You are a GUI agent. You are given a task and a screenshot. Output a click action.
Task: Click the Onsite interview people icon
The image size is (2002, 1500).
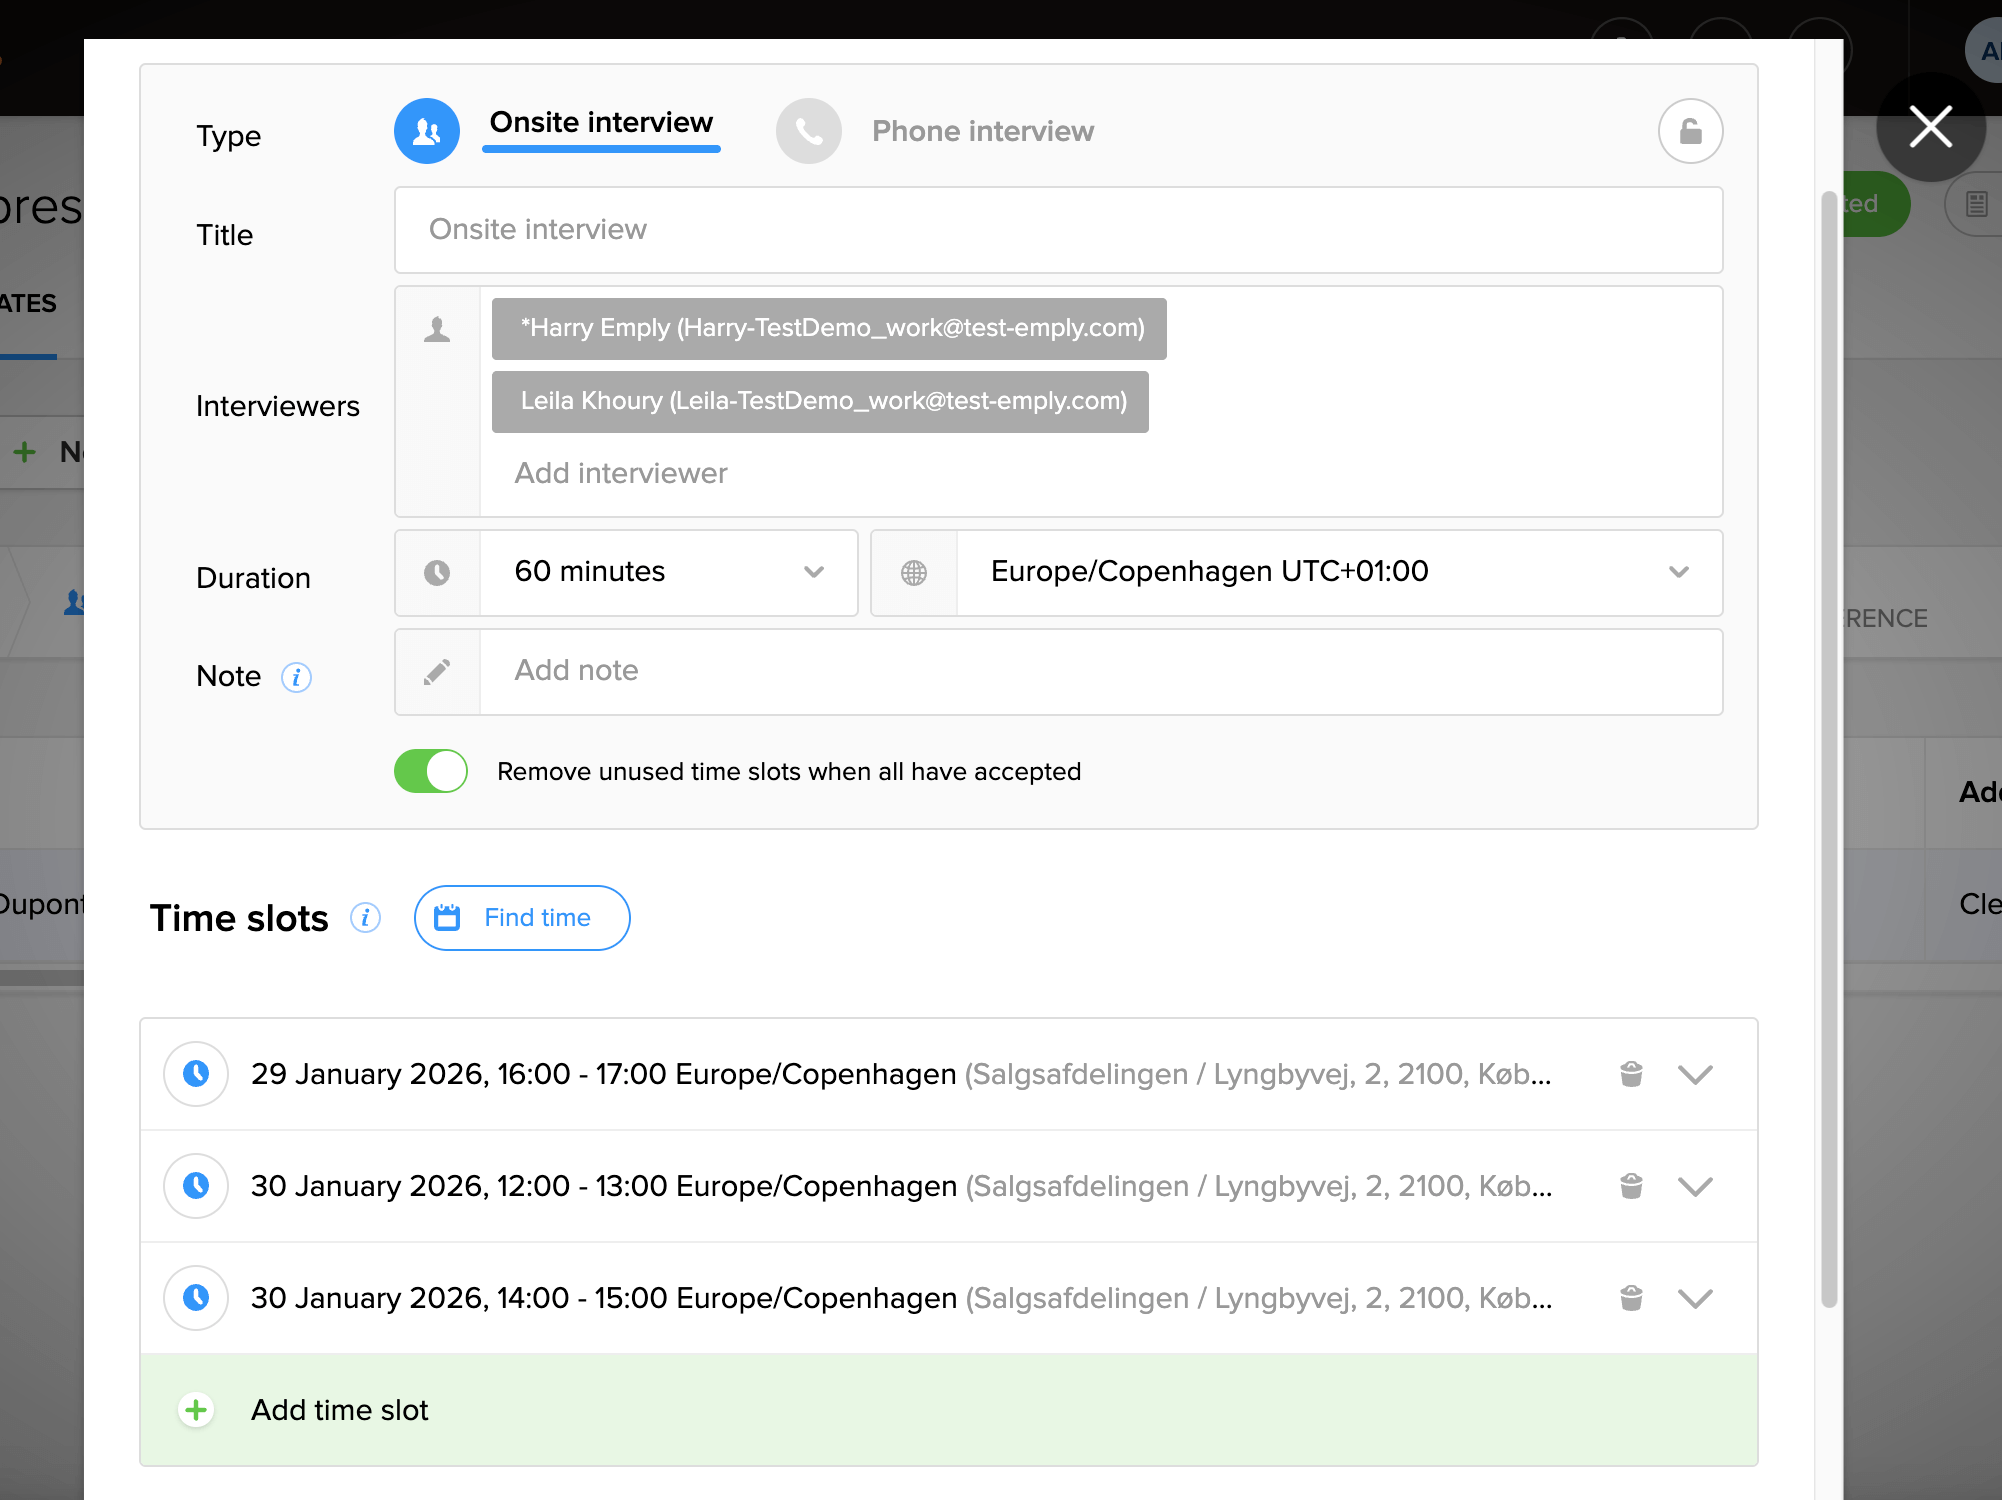tap(427, 131)
